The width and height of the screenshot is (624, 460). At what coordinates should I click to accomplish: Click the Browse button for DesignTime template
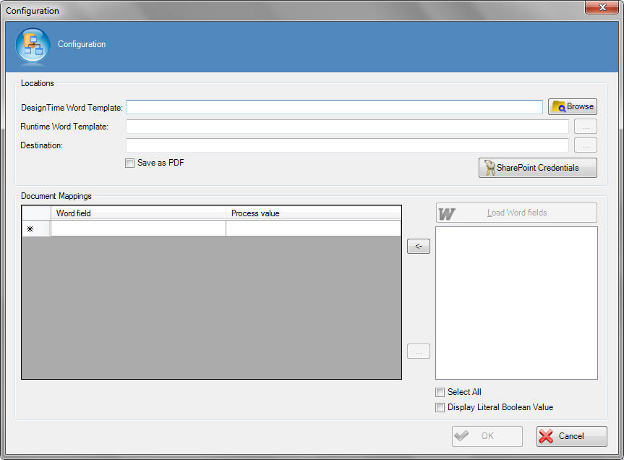(572, 106)
